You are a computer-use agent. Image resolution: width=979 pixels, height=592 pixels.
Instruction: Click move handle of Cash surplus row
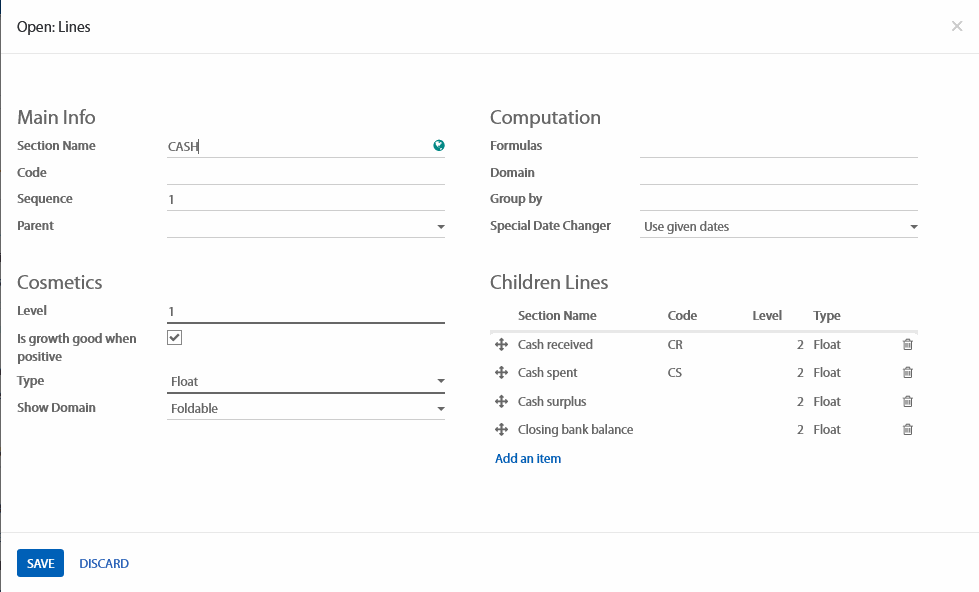pyautogui.click(x=501, y=402)
